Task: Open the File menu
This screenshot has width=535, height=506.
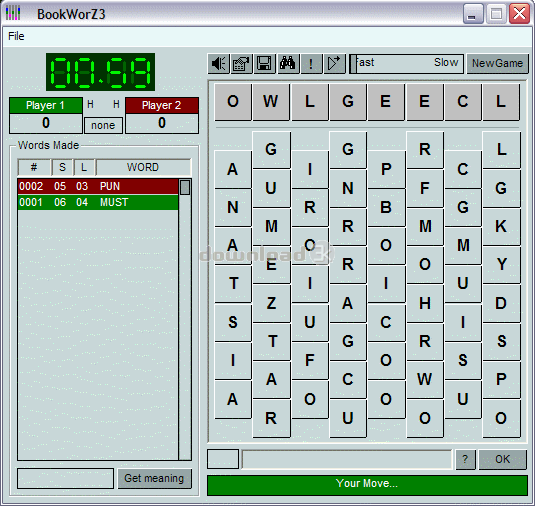Action: click(16, 36)
